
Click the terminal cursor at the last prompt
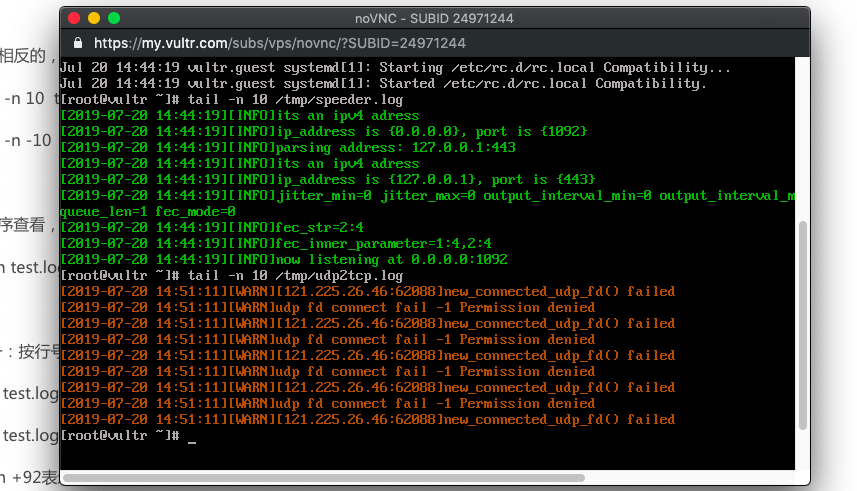click(x=192, y=442)
